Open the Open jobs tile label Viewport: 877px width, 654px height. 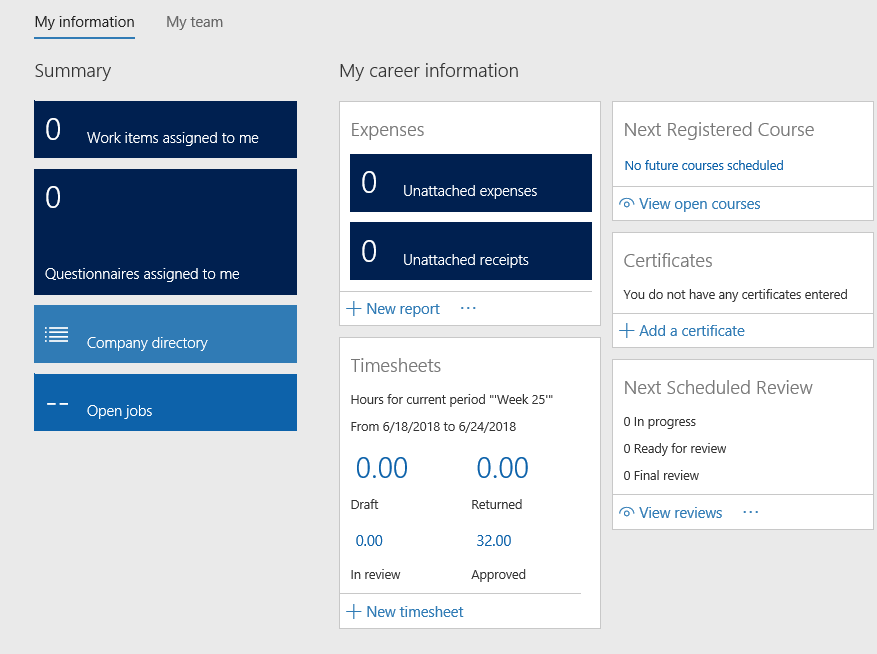(119, 411)
